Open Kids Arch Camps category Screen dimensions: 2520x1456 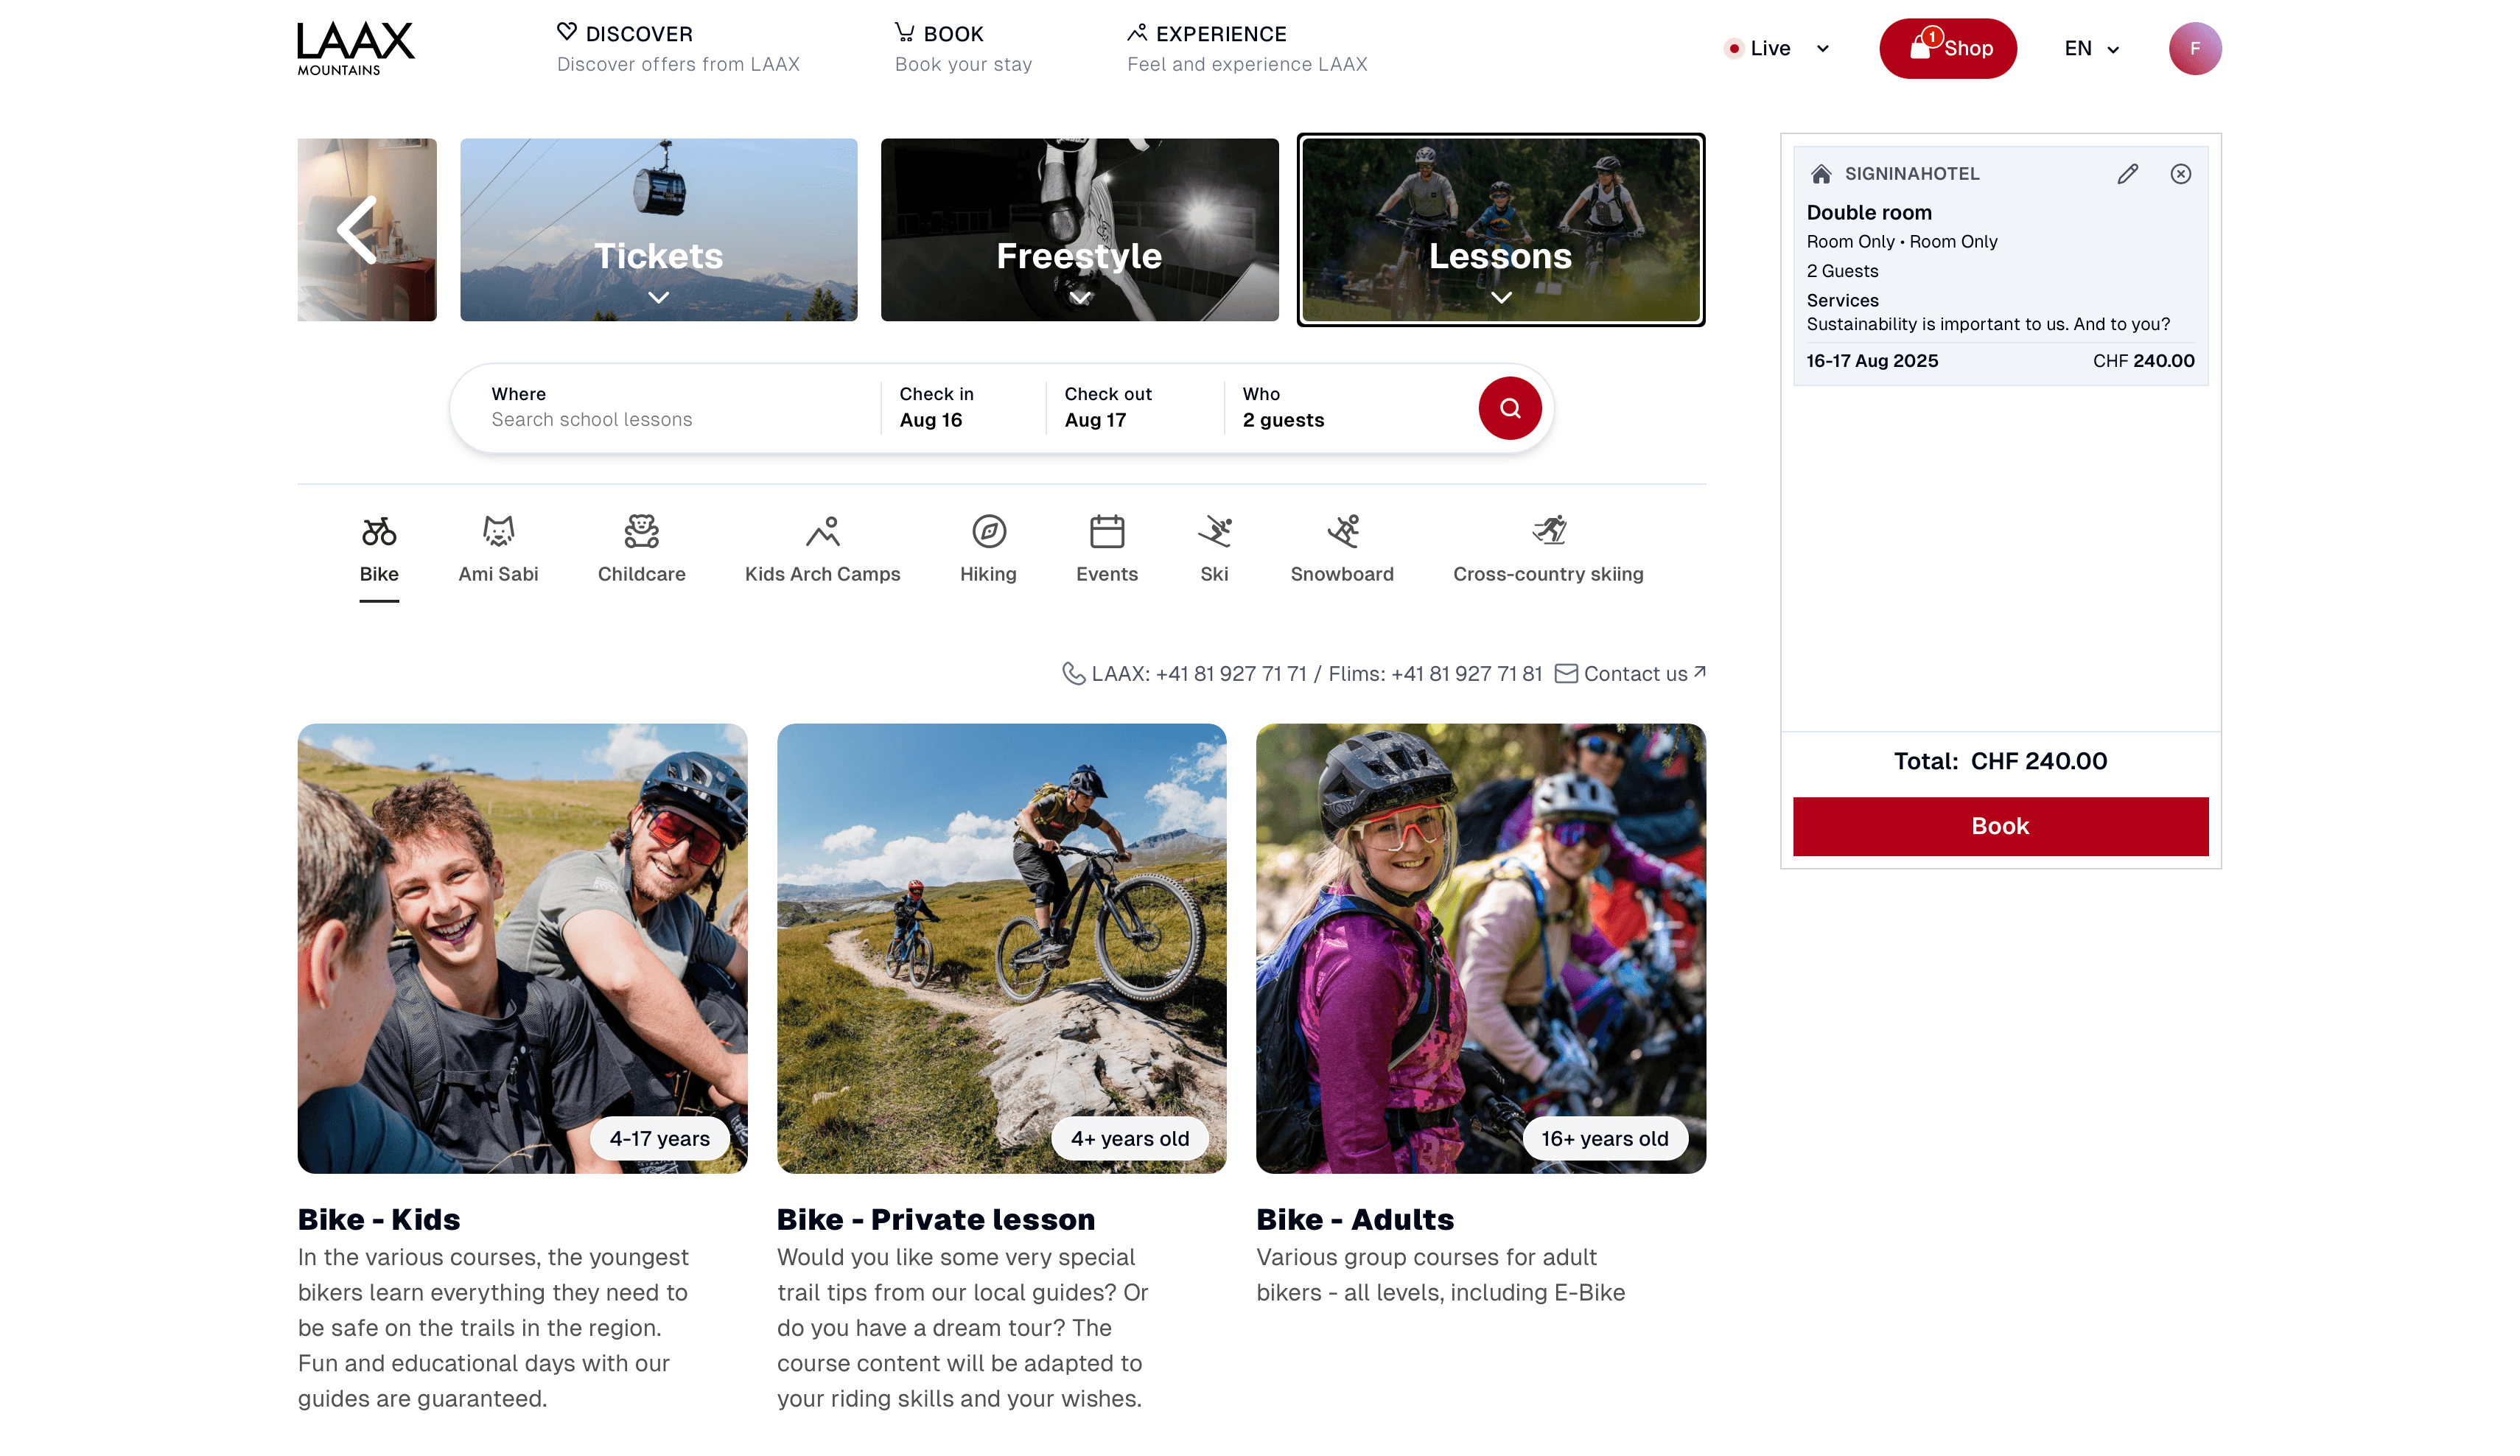tap(822, 533)
